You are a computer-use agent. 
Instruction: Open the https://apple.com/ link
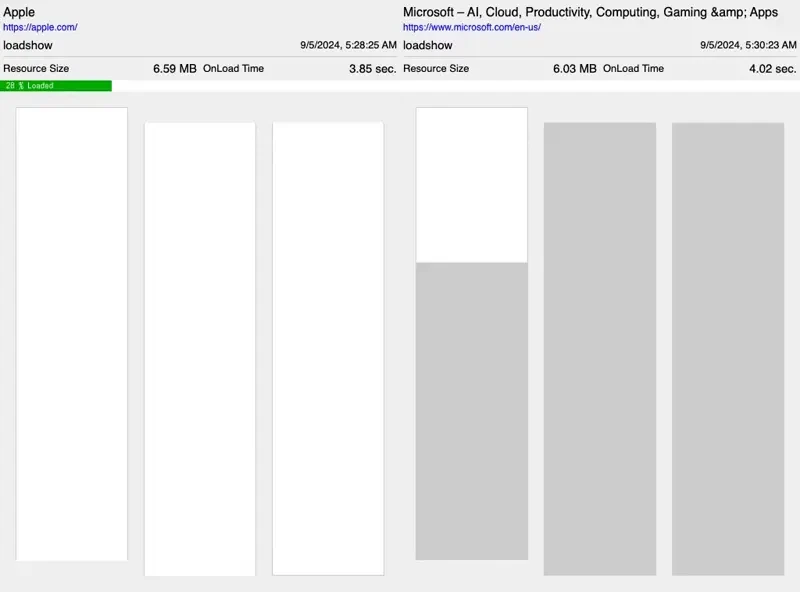tap(40, 27)
